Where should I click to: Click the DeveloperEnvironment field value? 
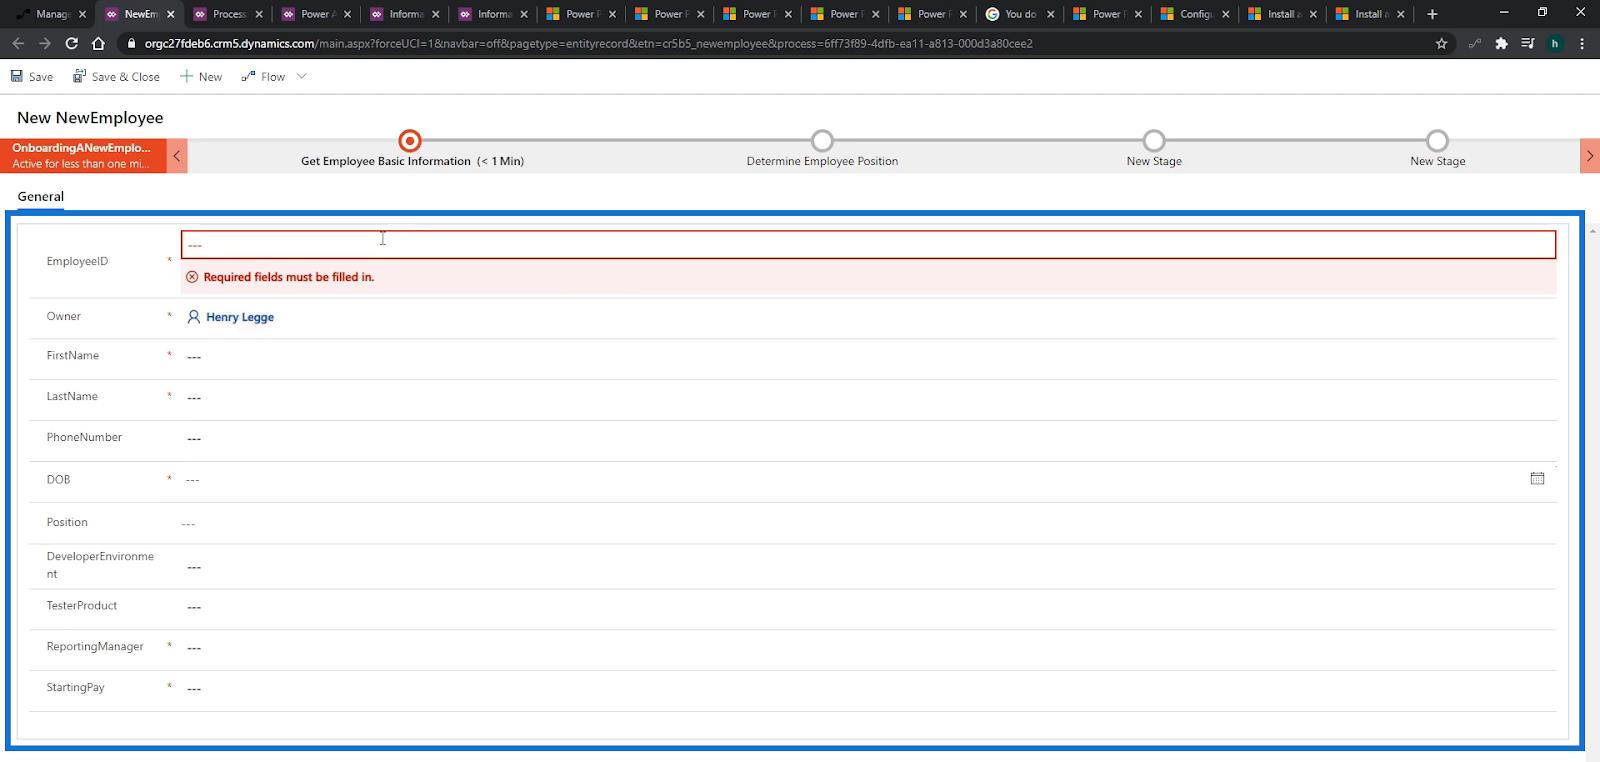(x=868, y=566)
